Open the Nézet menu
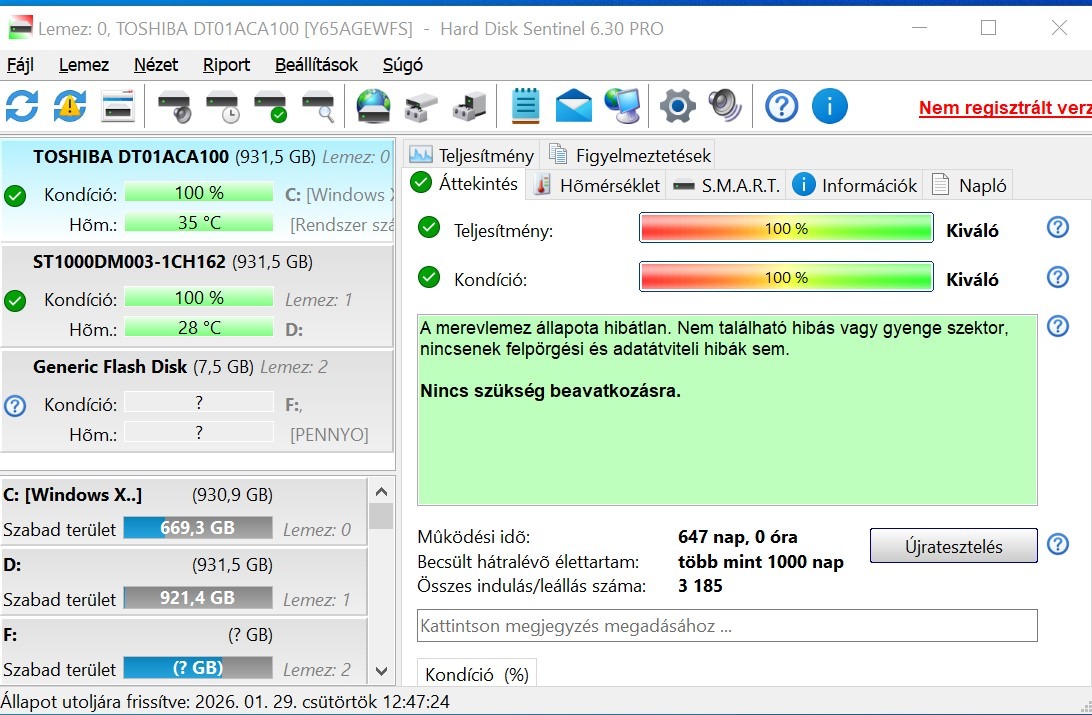Image resolution: width=1092 pixels, height=715 pixels. tap(156, 65)
